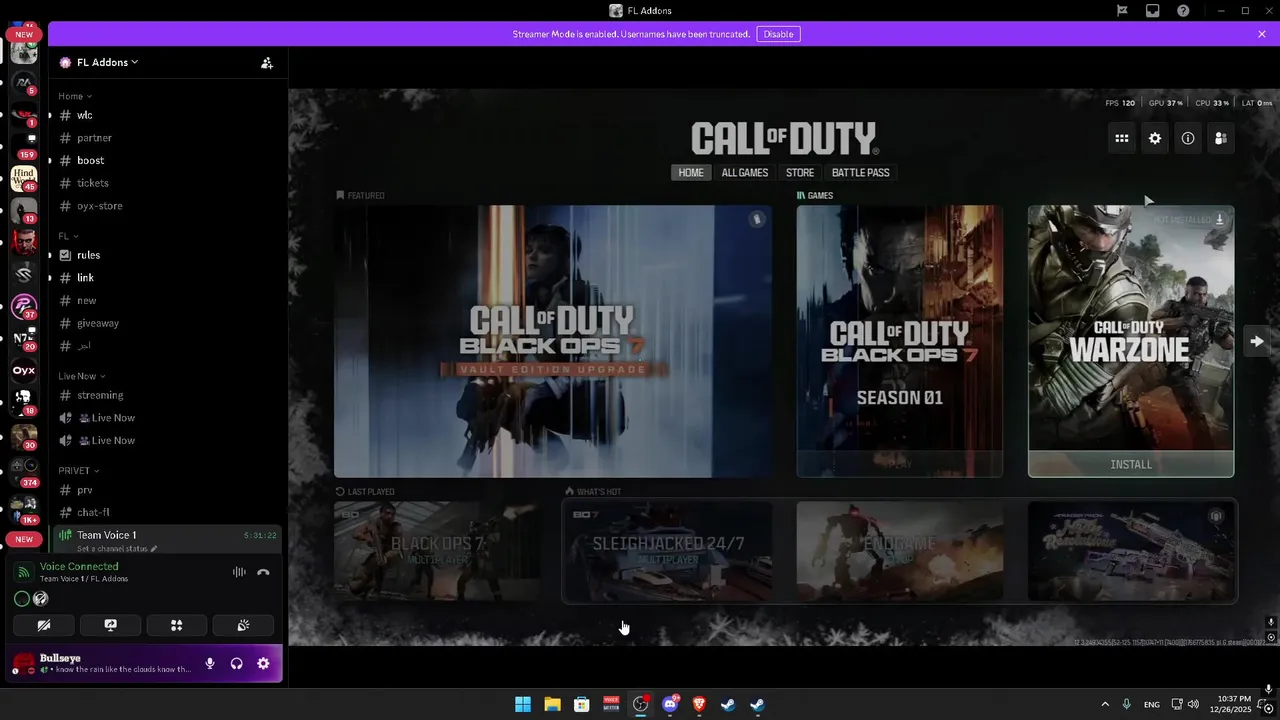Deafen with headphones icon in user panel

click(x=237, y=663)
